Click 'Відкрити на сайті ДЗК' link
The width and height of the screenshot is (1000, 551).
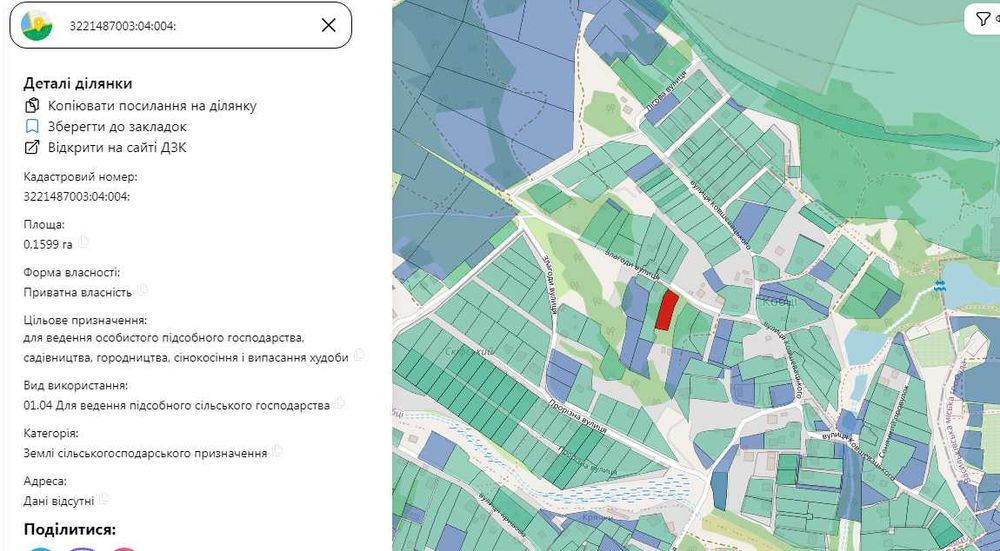click(x=117, y=148)
